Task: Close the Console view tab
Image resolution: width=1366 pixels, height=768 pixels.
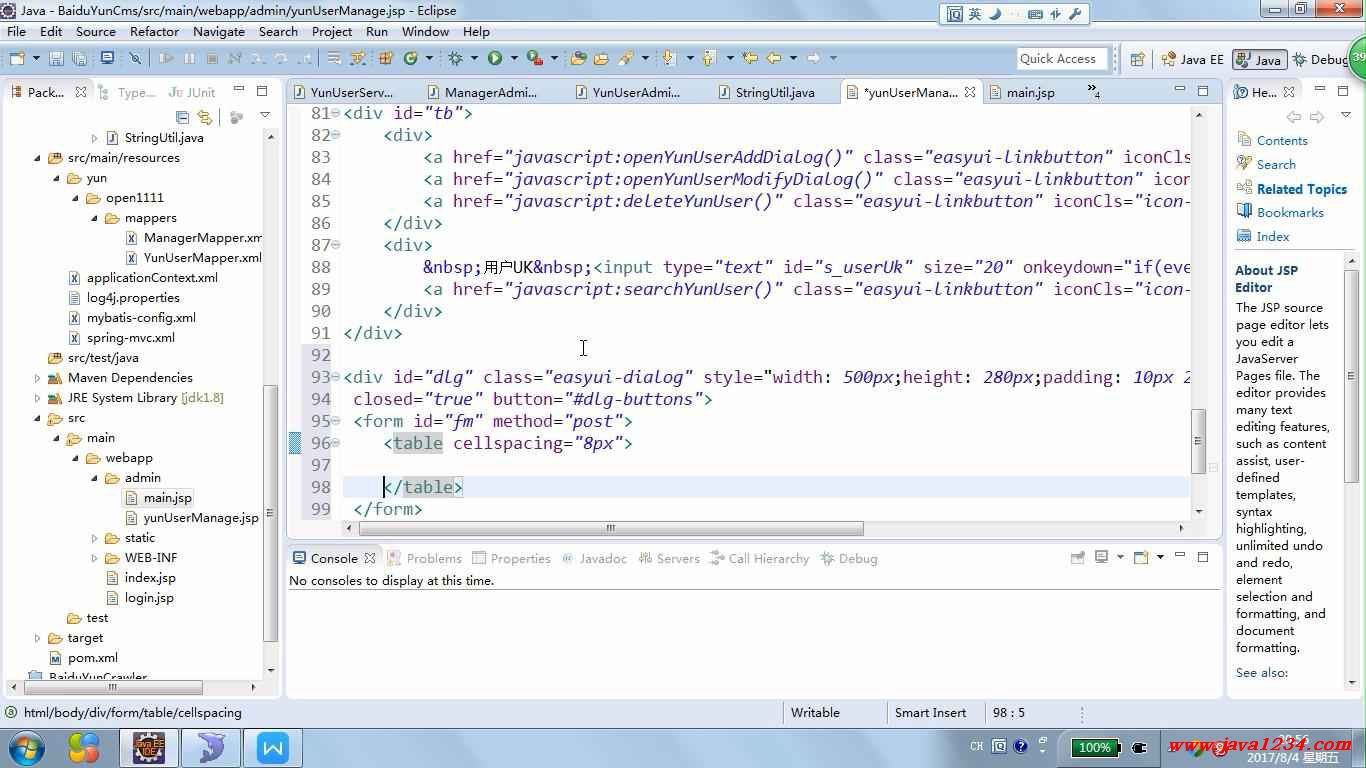Action: 370,558
